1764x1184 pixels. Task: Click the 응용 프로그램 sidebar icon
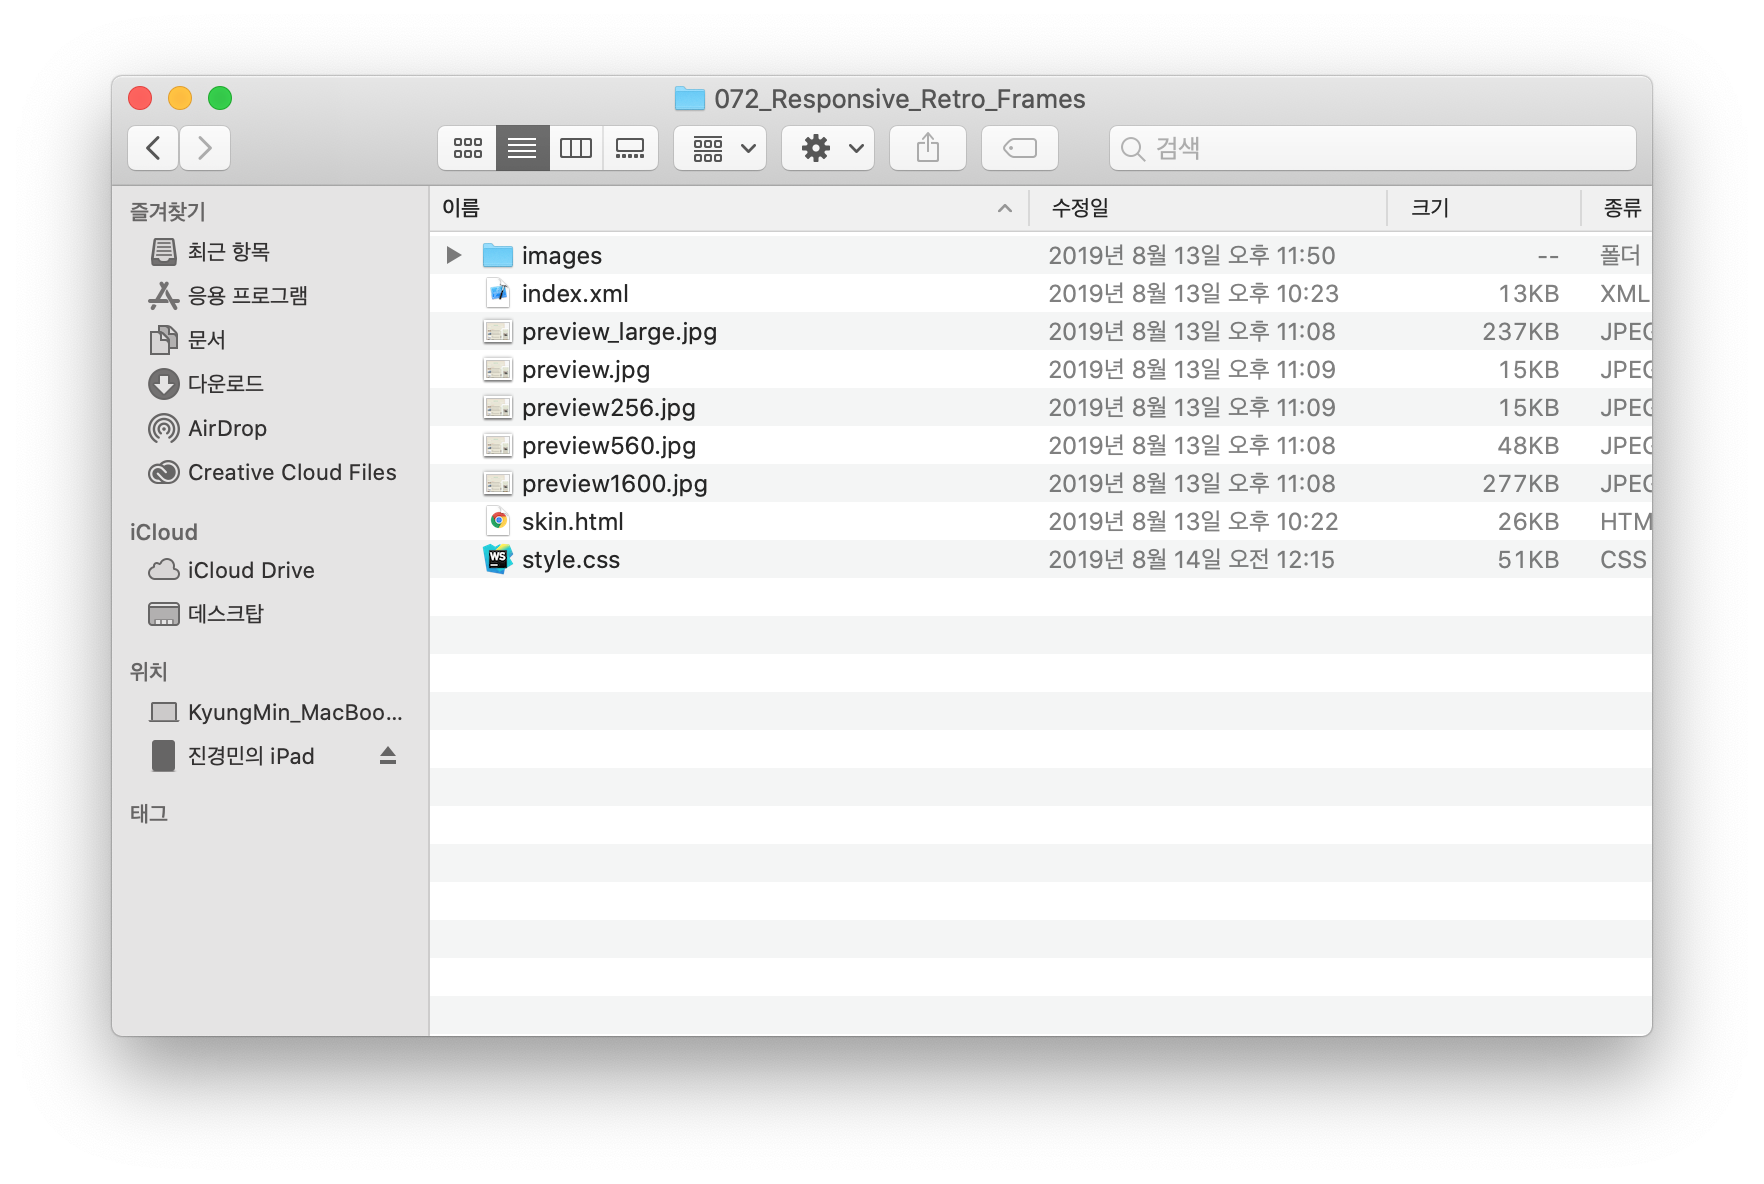click(x=164, y=296)
